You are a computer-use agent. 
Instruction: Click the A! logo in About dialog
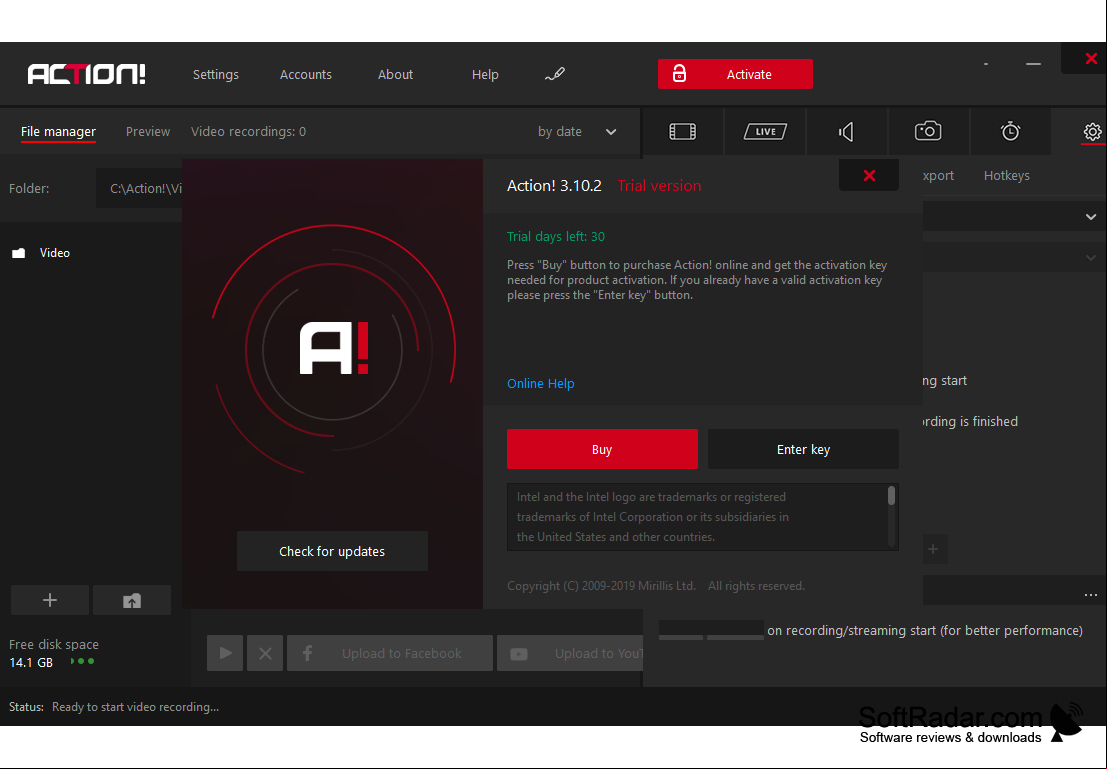(334, 349)
